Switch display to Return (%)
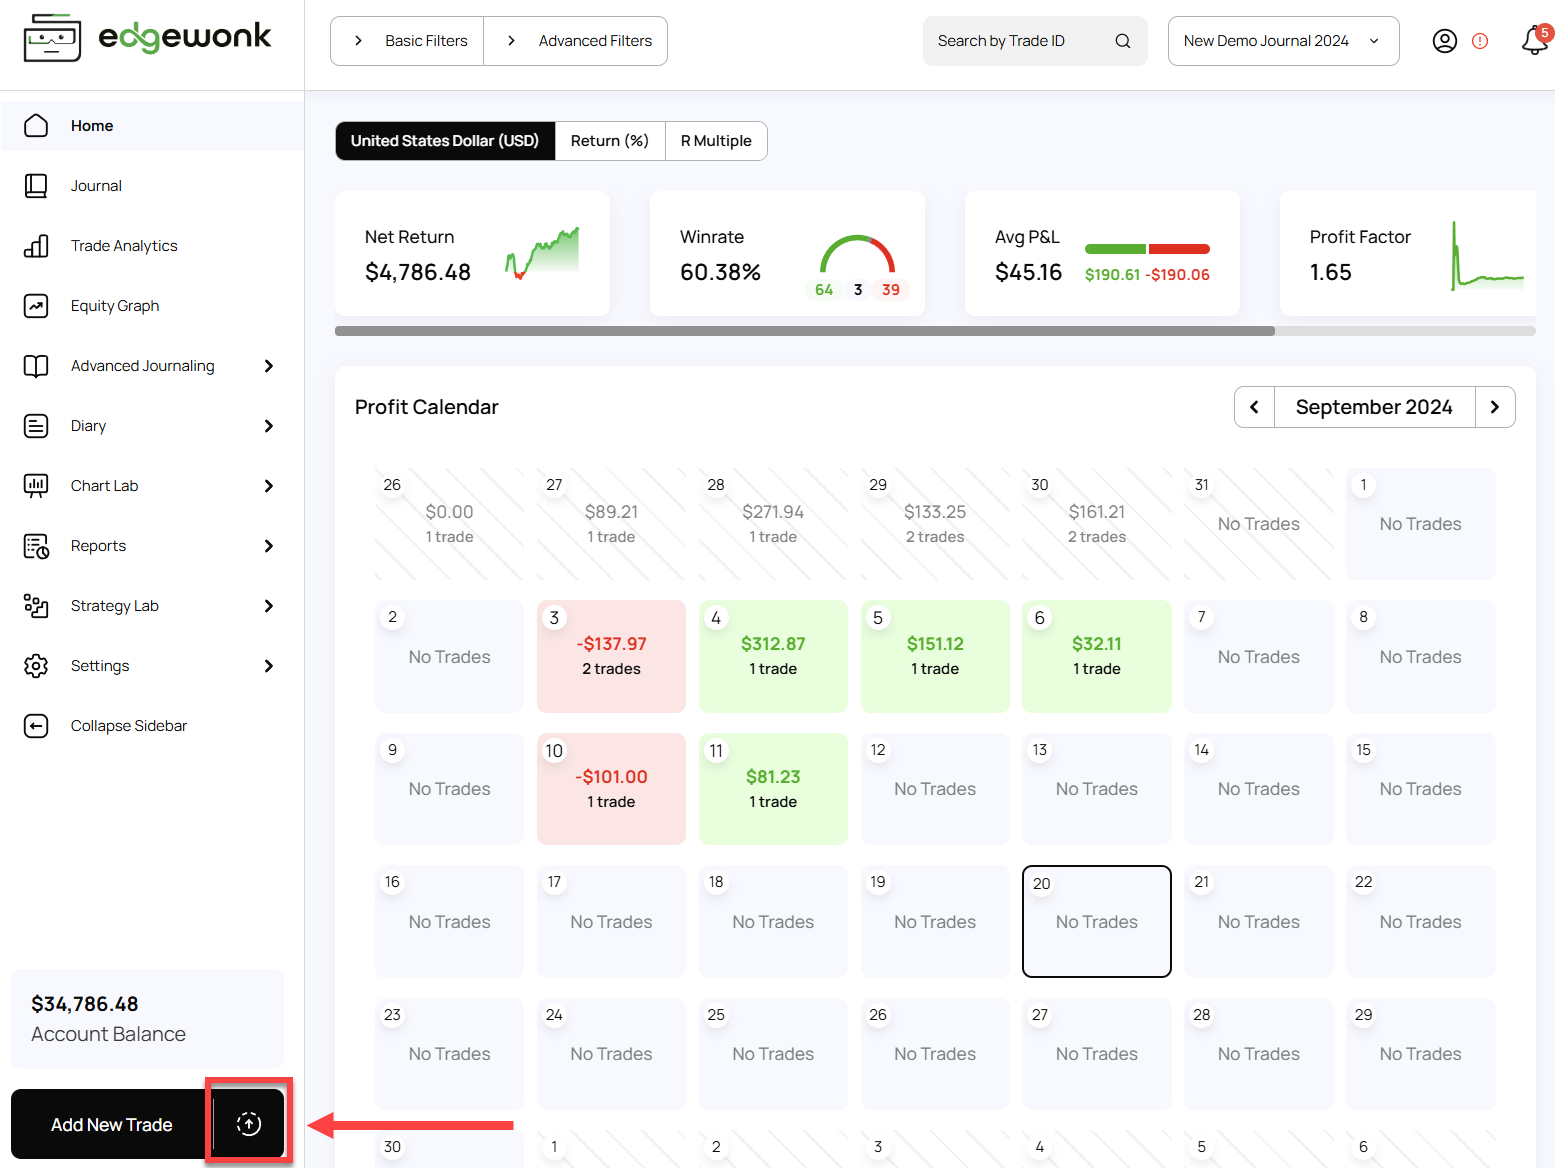This screenshot has width=1555, height=1168. click(609, 141)
